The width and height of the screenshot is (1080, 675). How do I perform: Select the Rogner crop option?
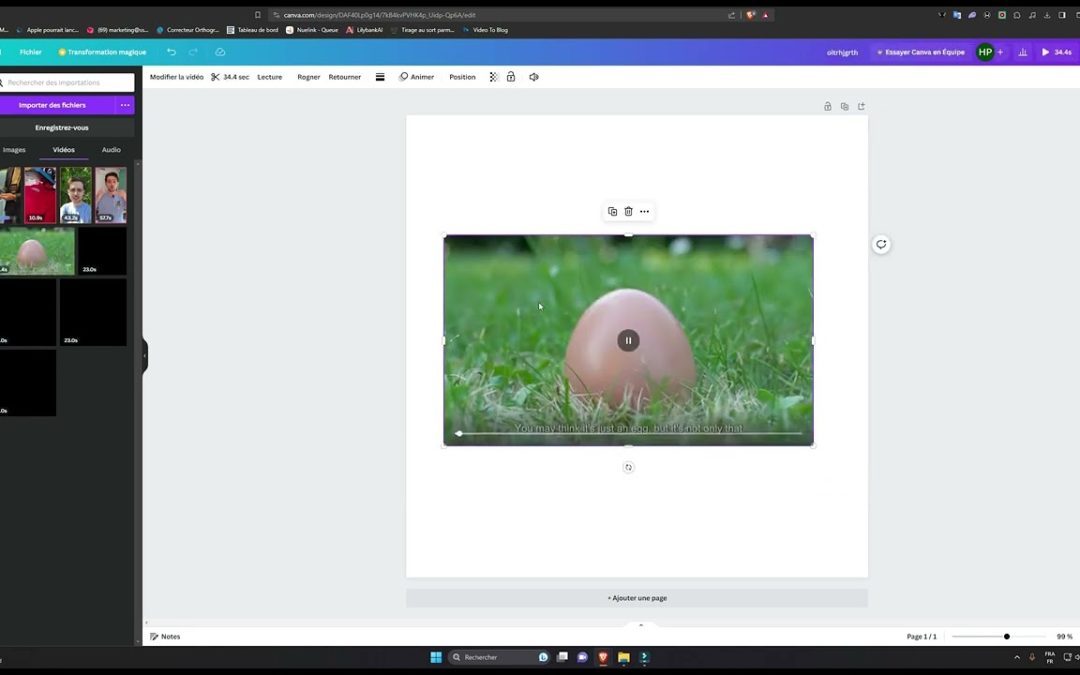pyautogui.click(x=309, y=77)
